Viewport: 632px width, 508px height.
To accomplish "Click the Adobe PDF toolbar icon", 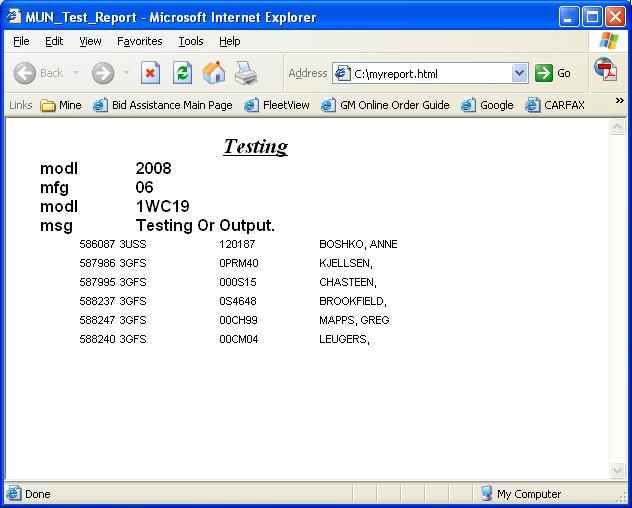I will (x=606, y=69).
